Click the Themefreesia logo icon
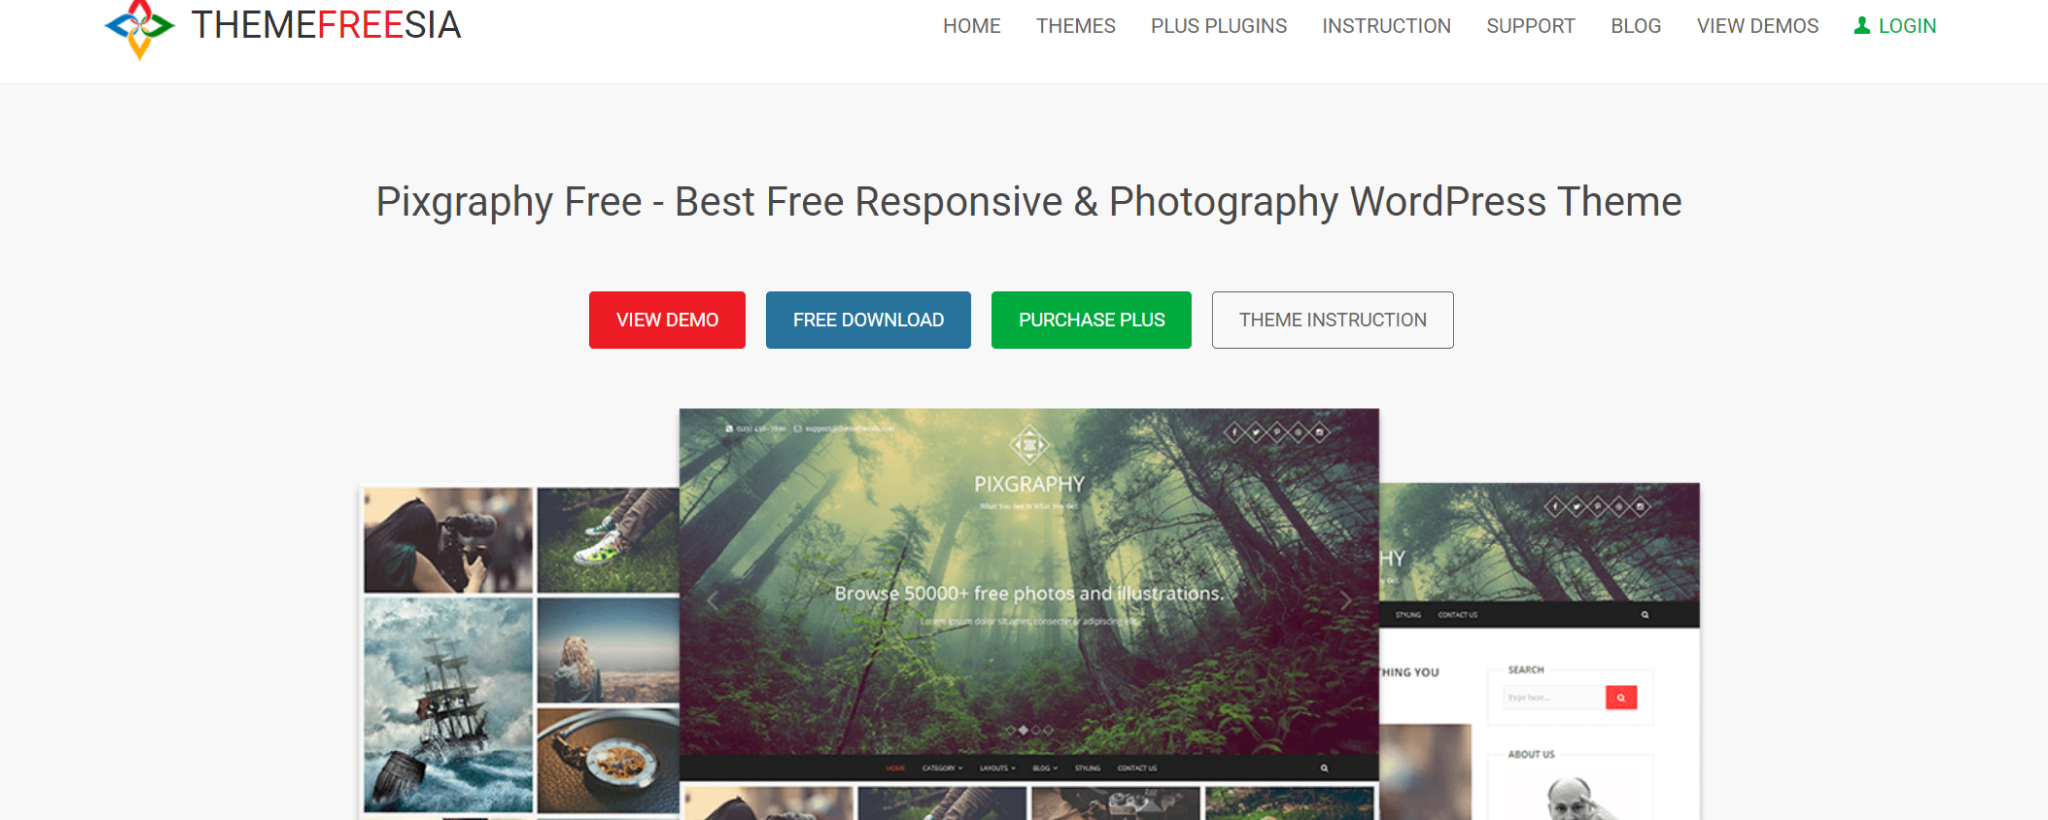Image resolution: width=2048 pixels, height=820 pixels. 139,28
